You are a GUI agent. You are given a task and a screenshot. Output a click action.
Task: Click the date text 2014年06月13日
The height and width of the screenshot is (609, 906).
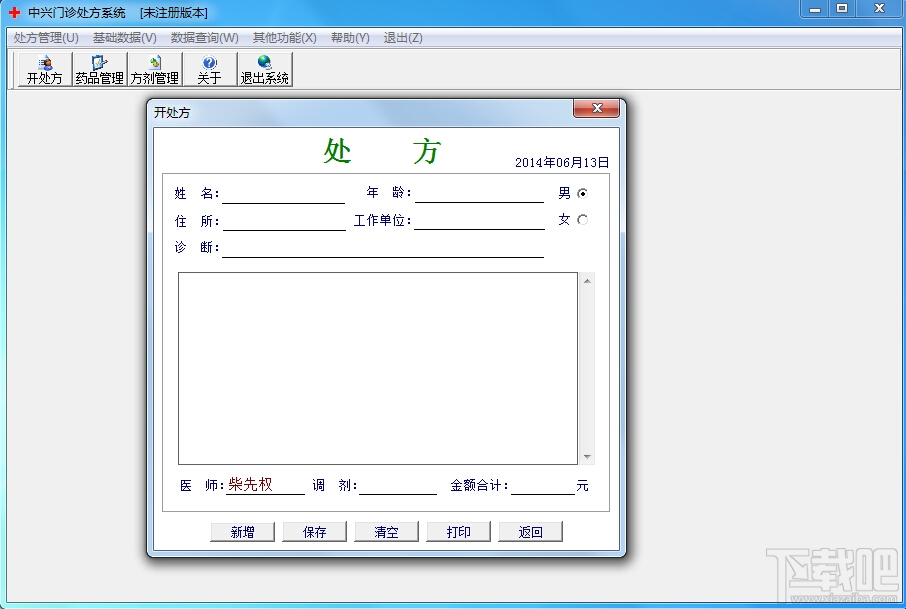[562, 162]
